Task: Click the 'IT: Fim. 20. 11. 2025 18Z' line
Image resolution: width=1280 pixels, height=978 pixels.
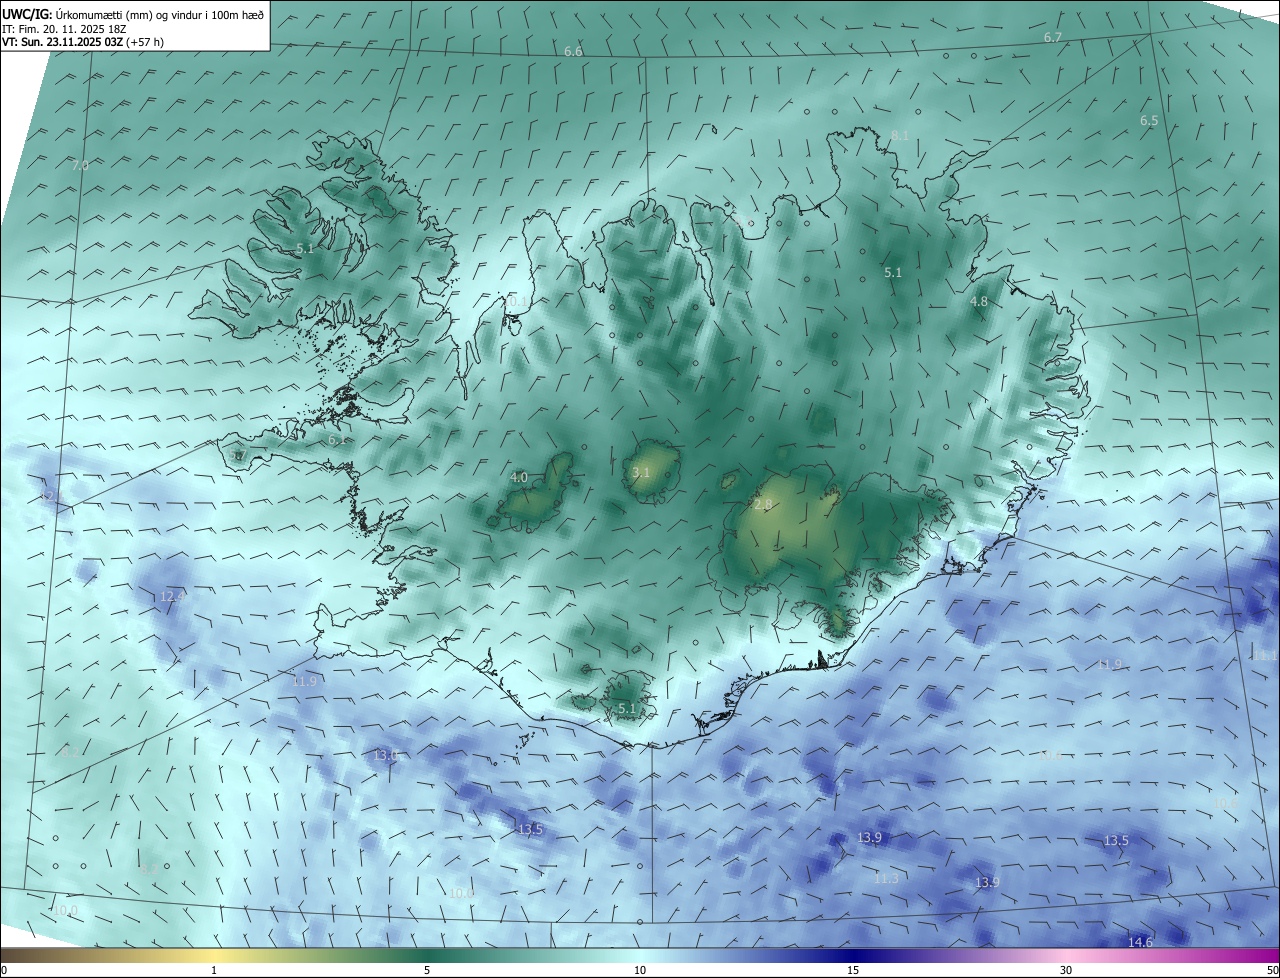Action: pyautogui.click(x=63, y=29)
